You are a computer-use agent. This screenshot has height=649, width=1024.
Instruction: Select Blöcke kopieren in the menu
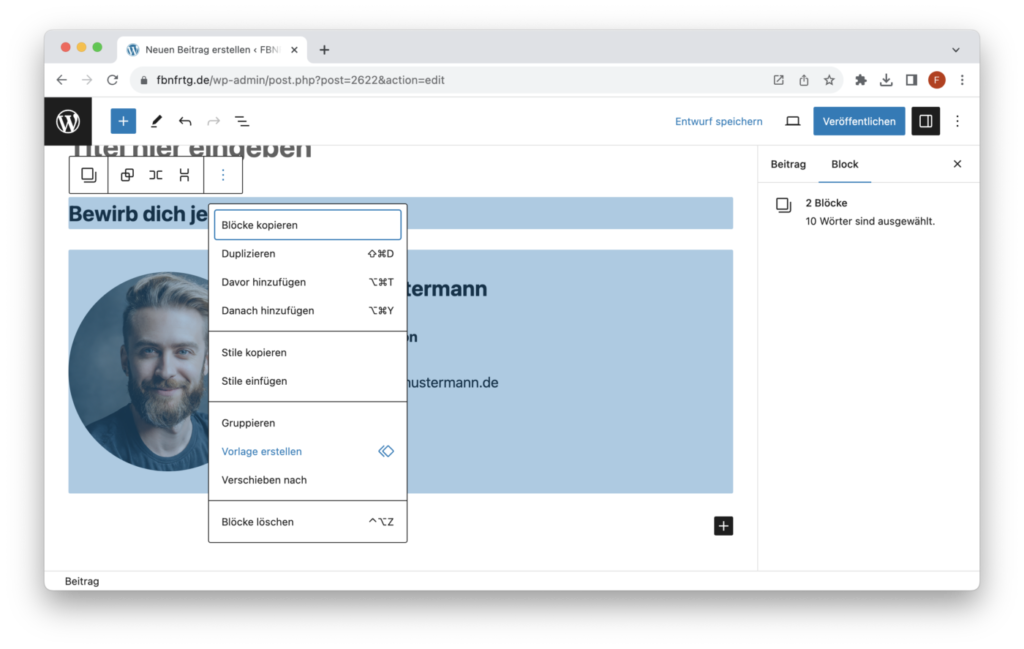point(308,225)
